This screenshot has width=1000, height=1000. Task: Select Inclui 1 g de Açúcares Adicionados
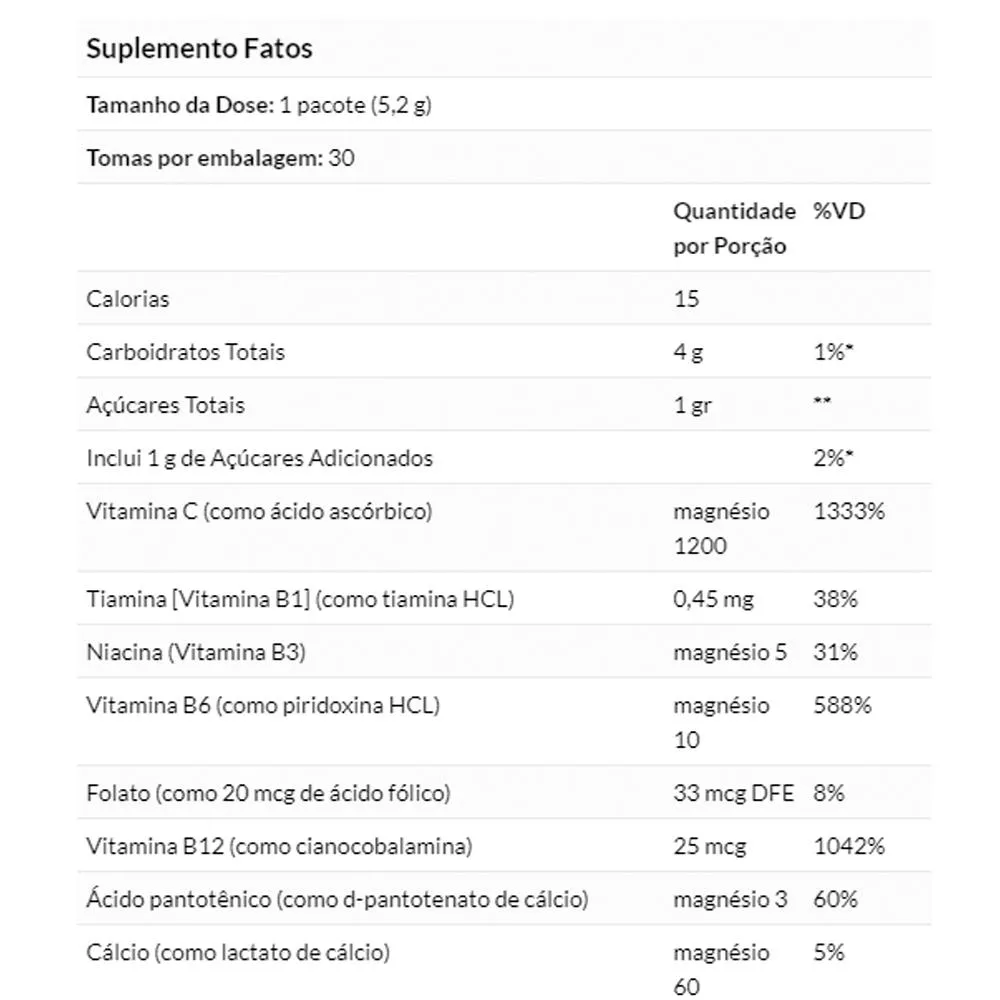point(260,458)
